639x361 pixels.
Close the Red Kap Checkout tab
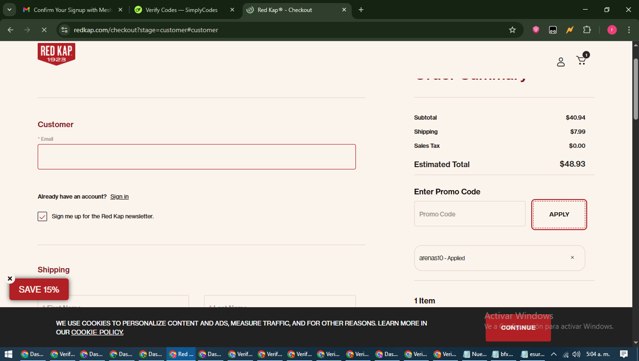(x=344, y=10)
